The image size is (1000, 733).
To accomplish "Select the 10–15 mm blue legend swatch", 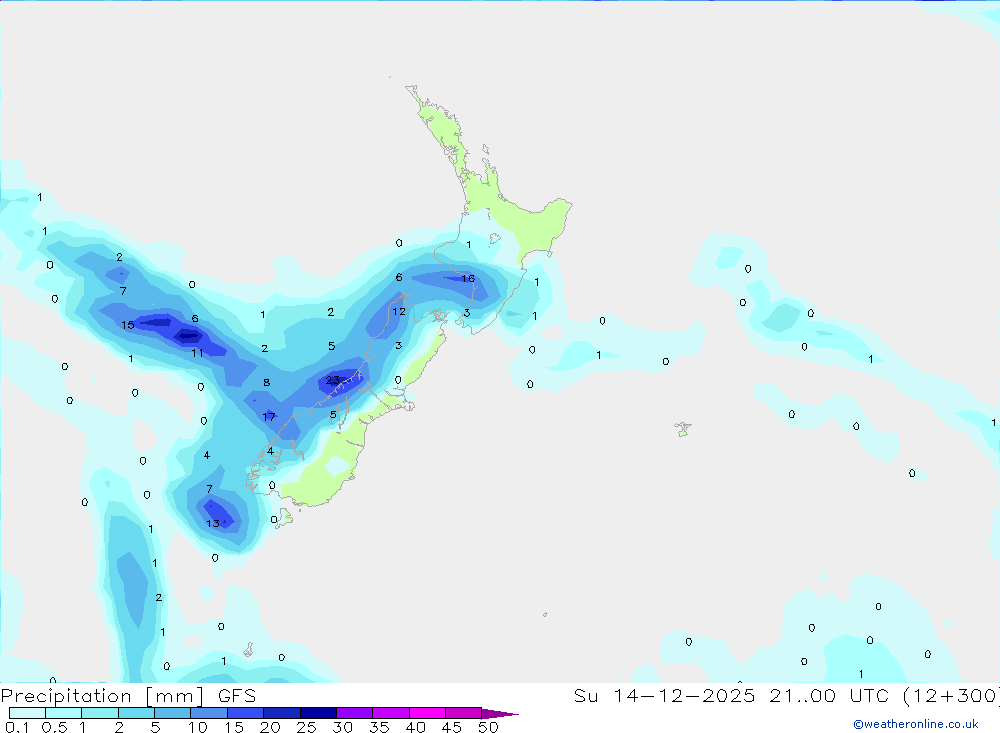I will tap(209, 713).
